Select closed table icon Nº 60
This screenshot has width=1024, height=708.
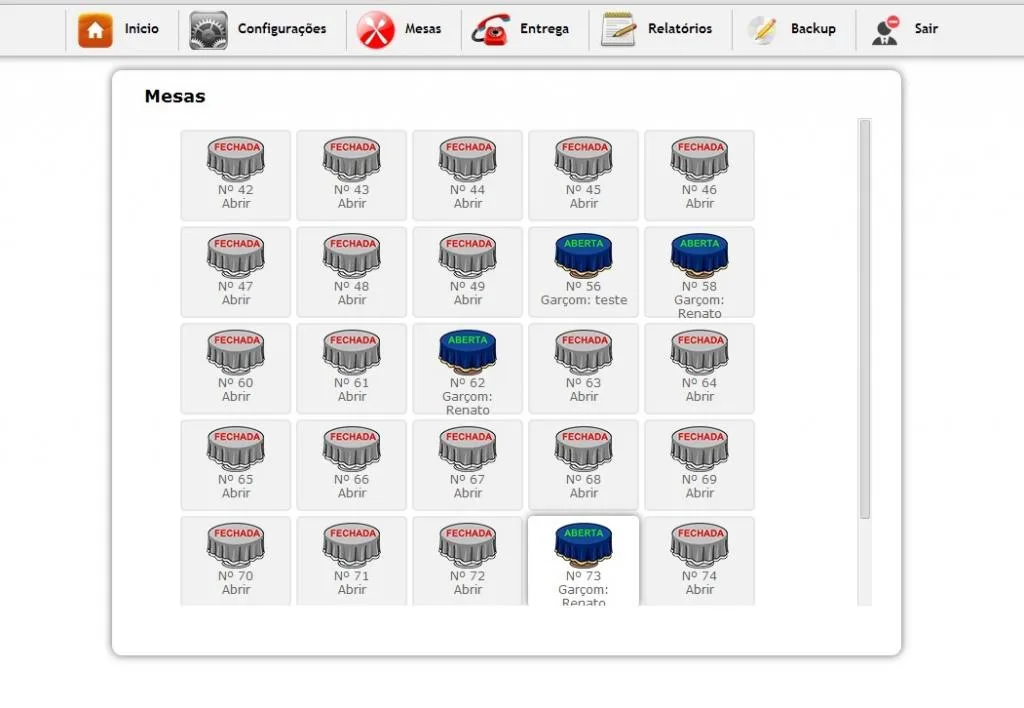(x=236, y=352)
